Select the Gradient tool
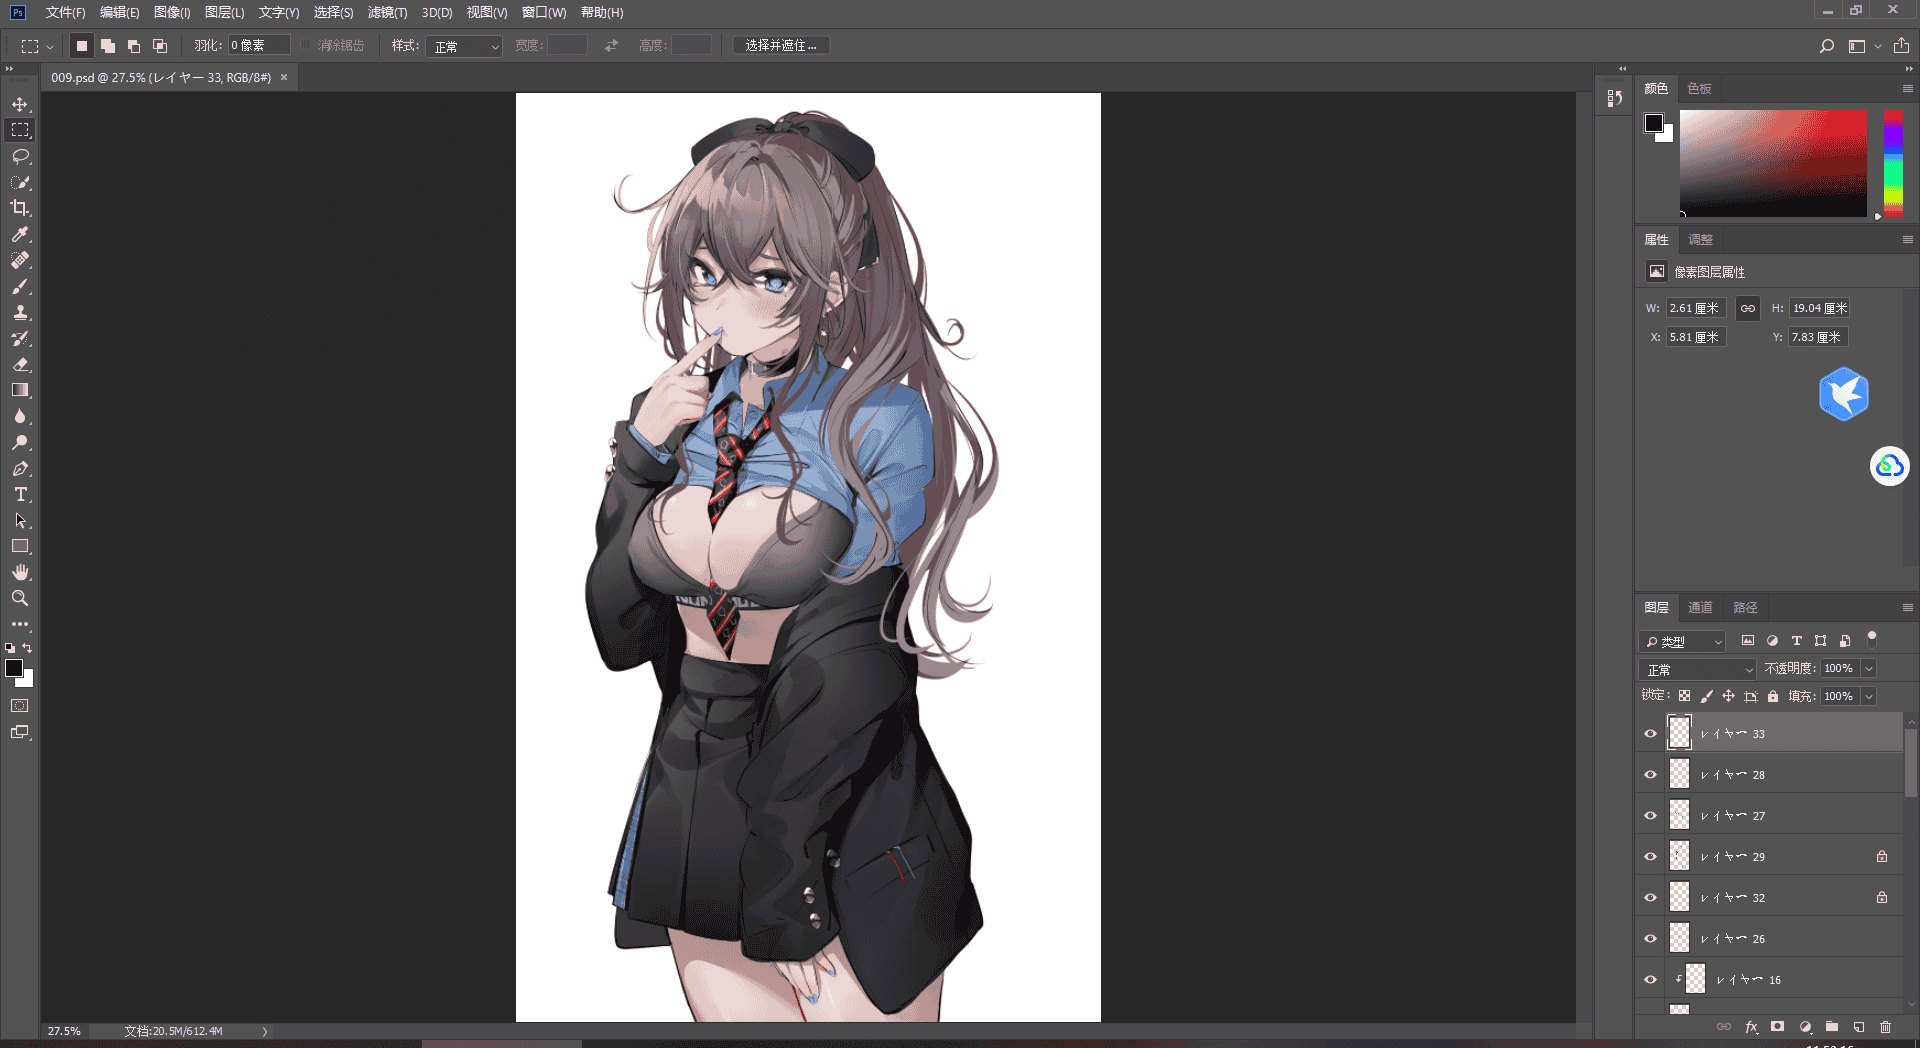This screenshot has width=1920, height=1048. click(x=20, y=390)
